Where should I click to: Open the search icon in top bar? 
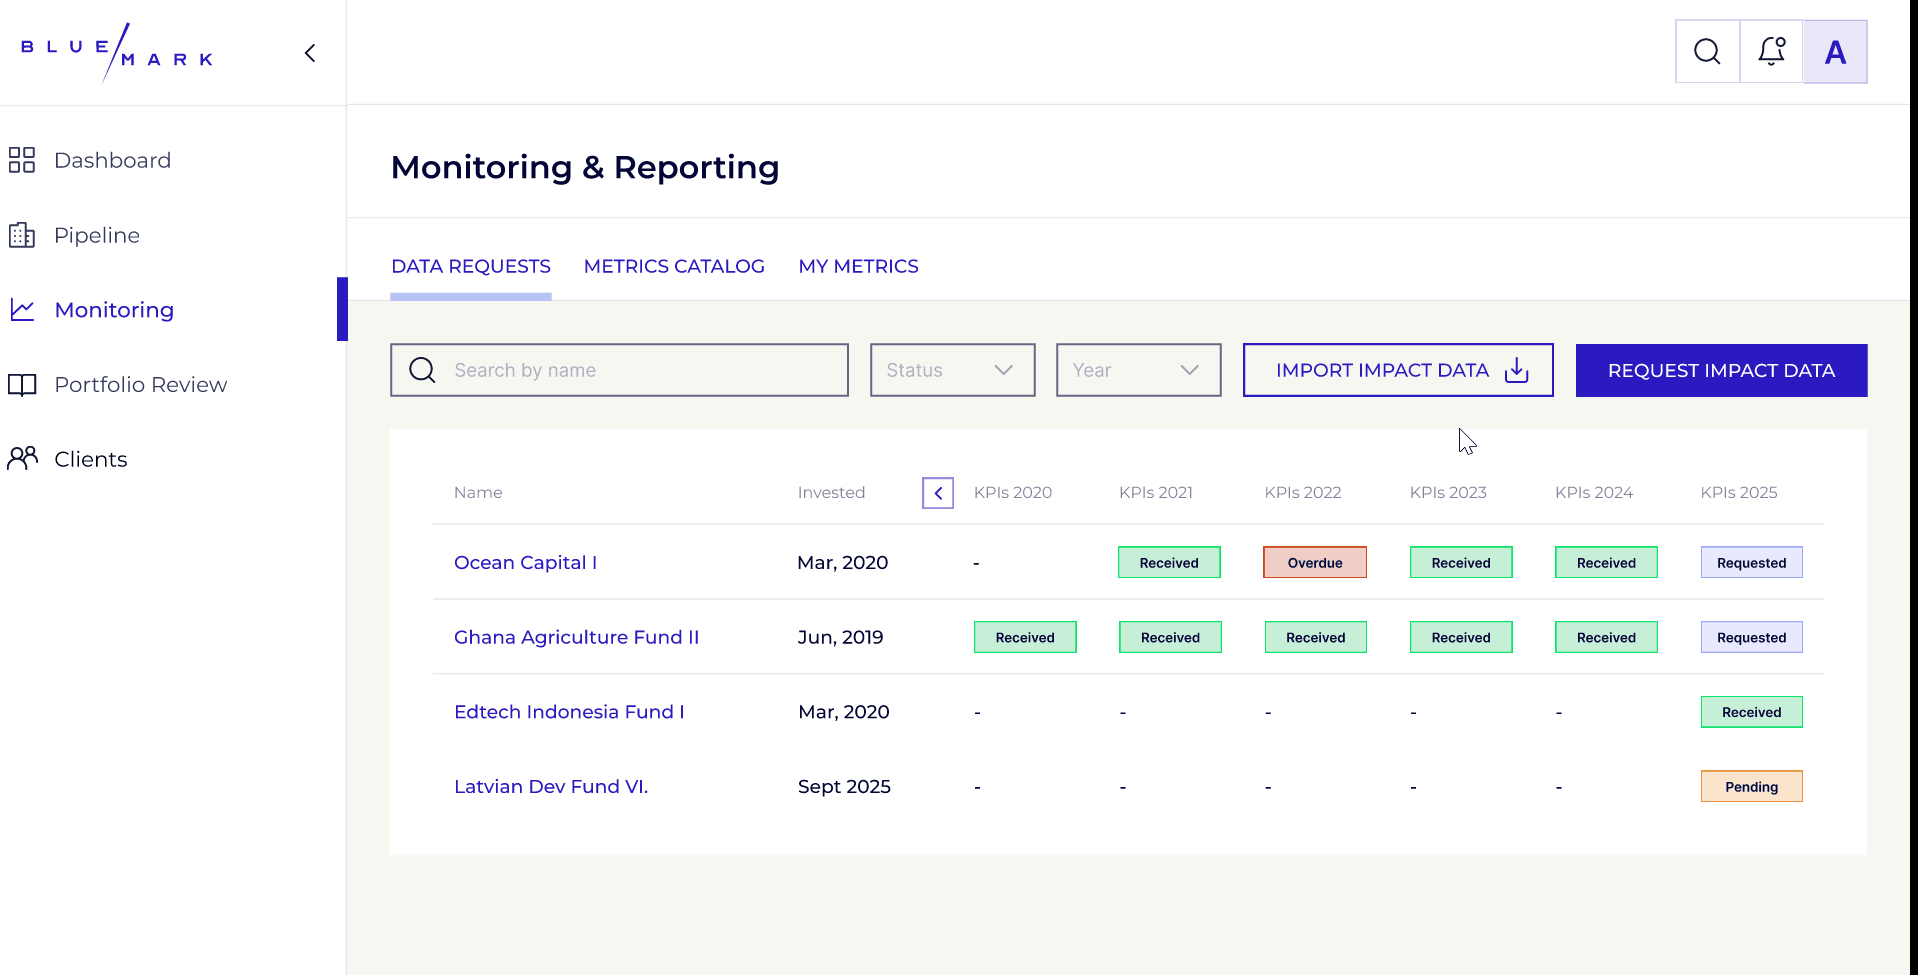(1707, 52)
